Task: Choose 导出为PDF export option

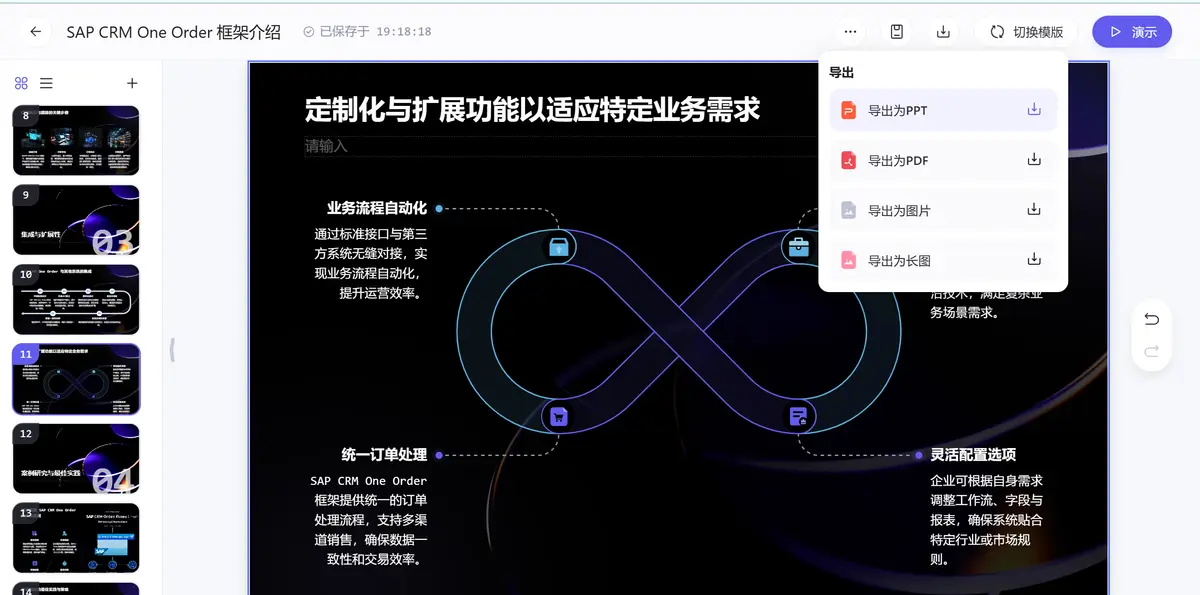Action: pyautogui.click(x=943, y=160)
